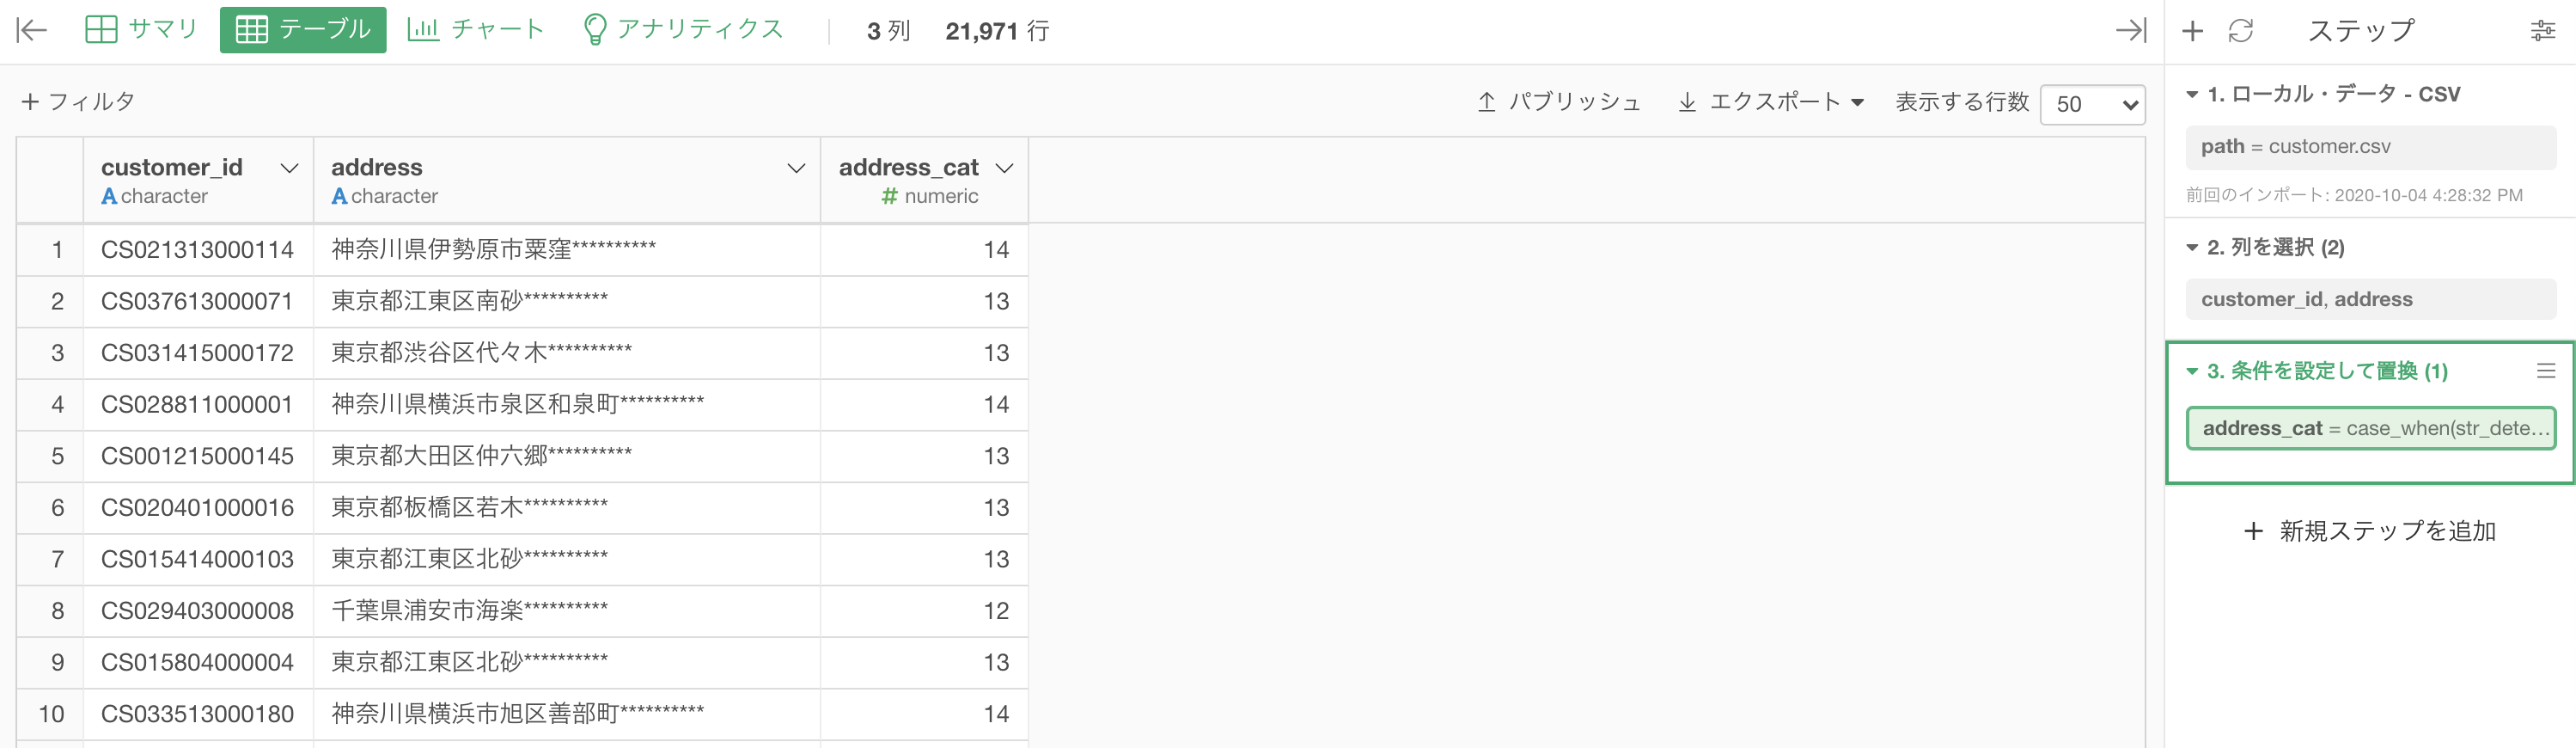Collapse the right steps panel arrow
Viewport: 2576px width, 748px height.
tap(2131, 30)
